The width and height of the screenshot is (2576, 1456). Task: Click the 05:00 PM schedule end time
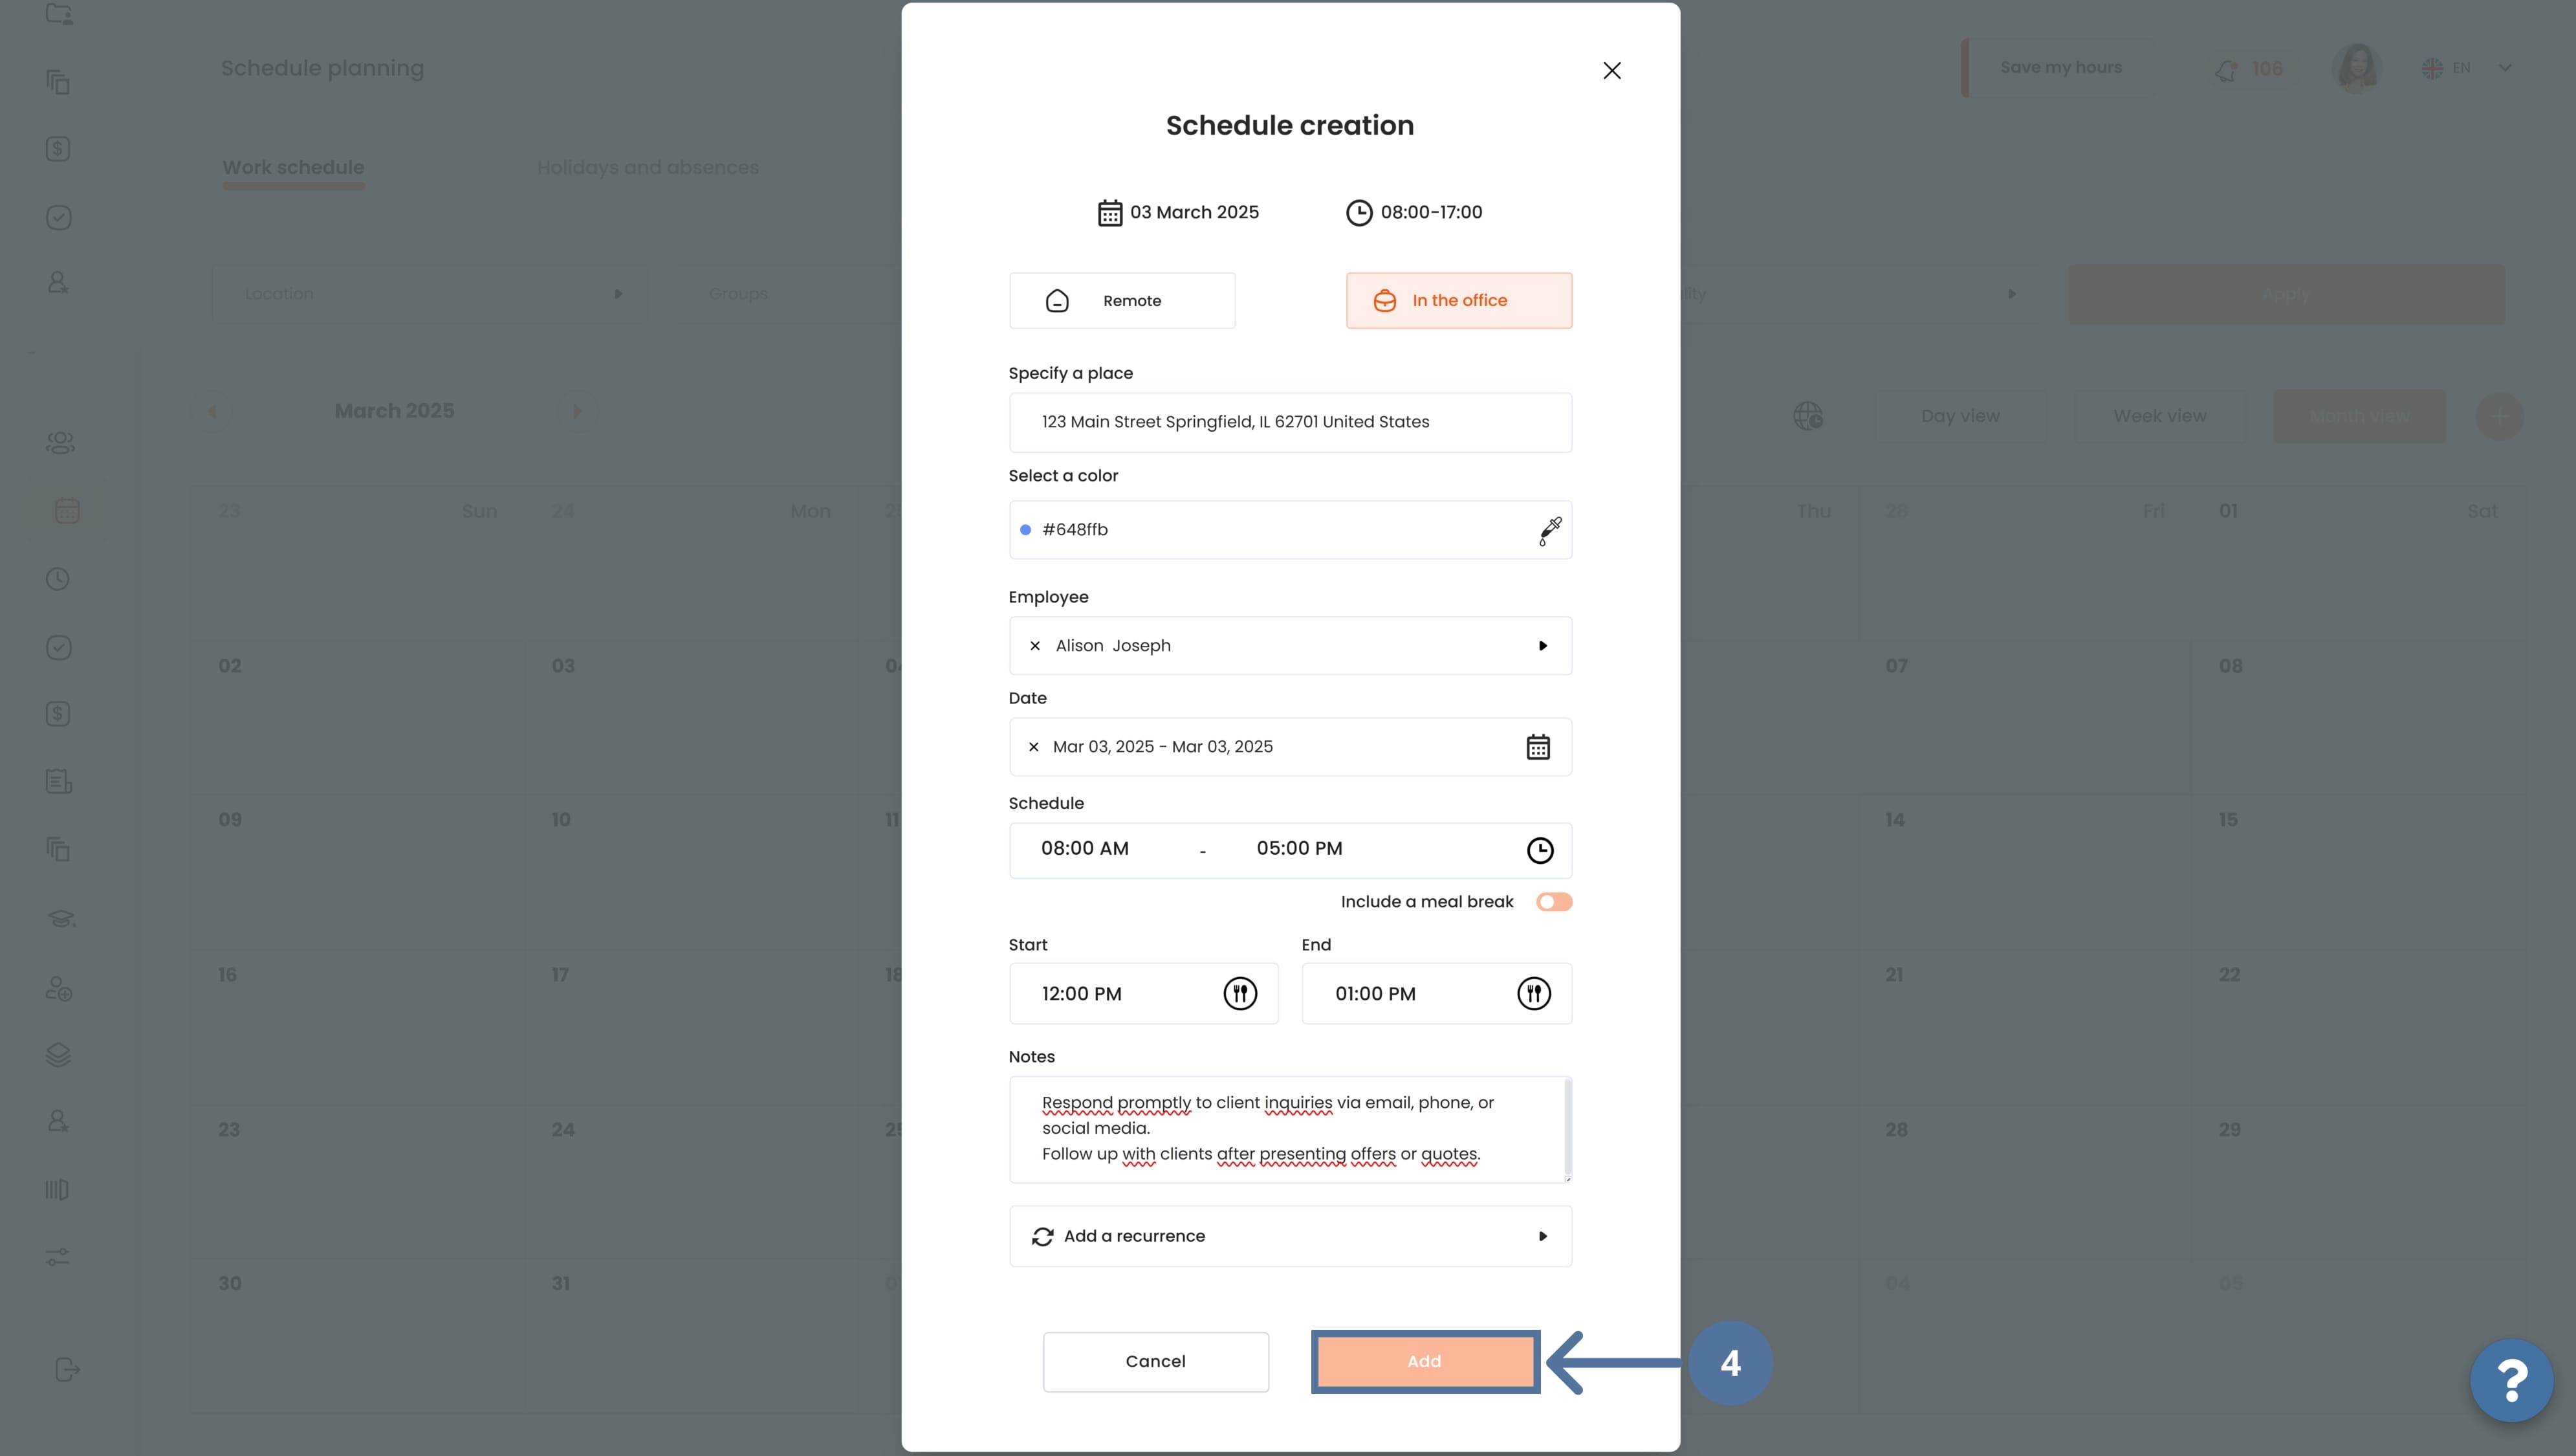click(1299, 848)
